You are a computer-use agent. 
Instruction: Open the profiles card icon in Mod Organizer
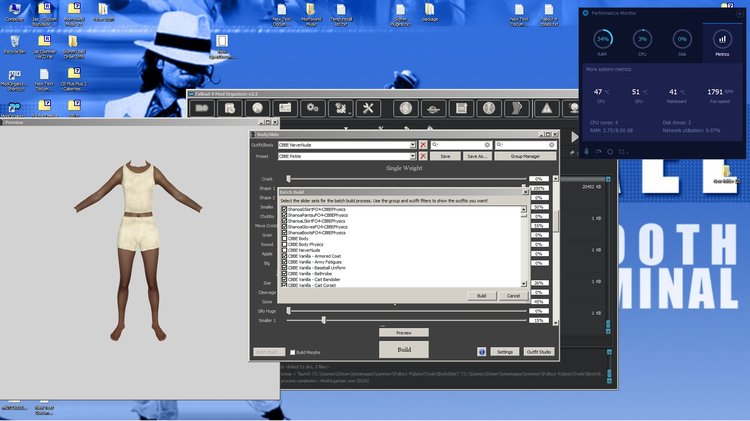[x=285, y=109]
